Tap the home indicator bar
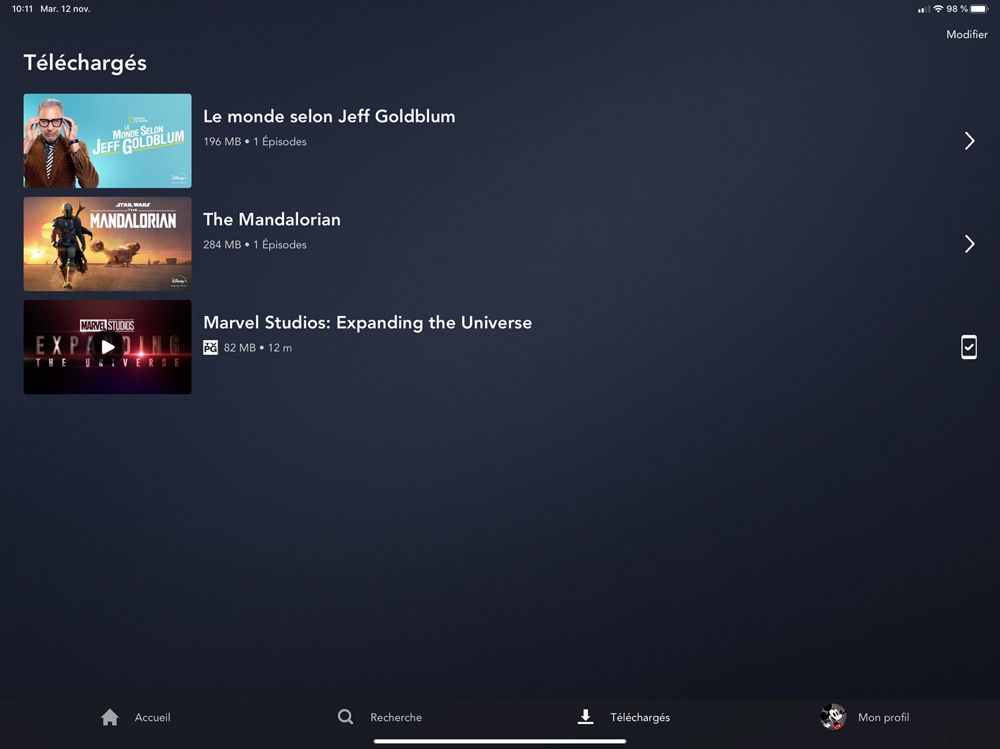 pyautogui.click(x=500, y=741)
